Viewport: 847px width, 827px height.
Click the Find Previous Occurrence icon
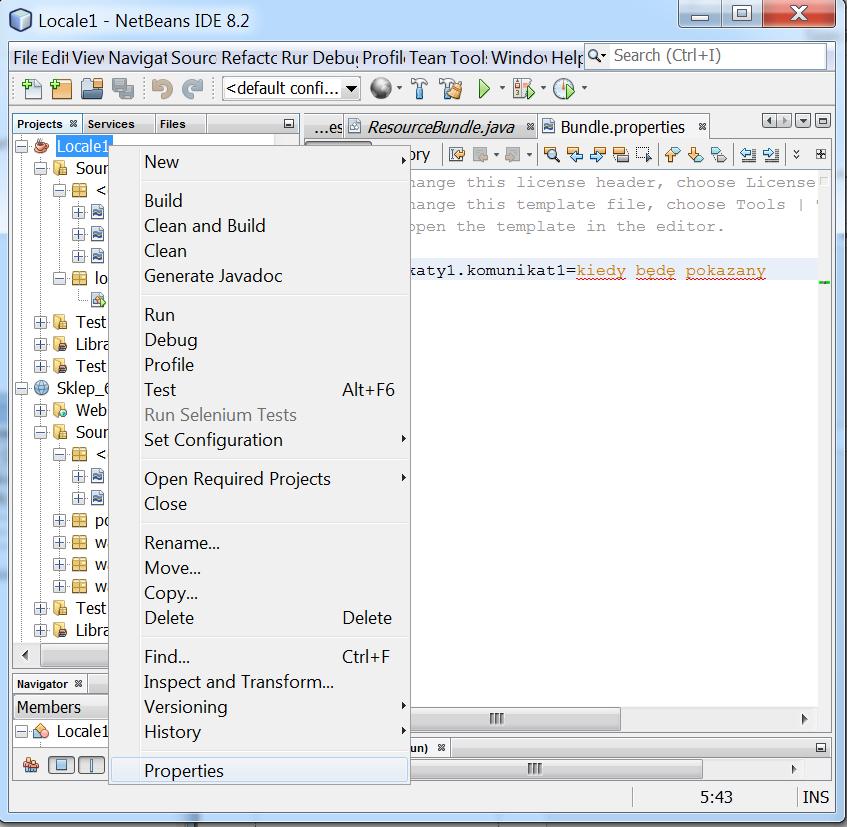(x=575, y=155)
